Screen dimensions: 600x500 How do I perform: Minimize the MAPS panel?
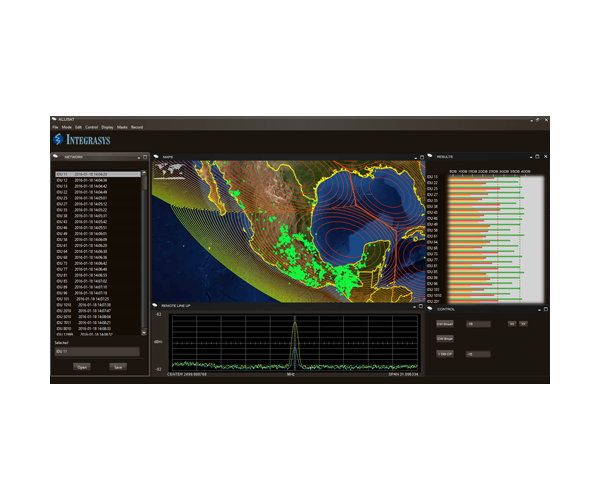point(416,158)
